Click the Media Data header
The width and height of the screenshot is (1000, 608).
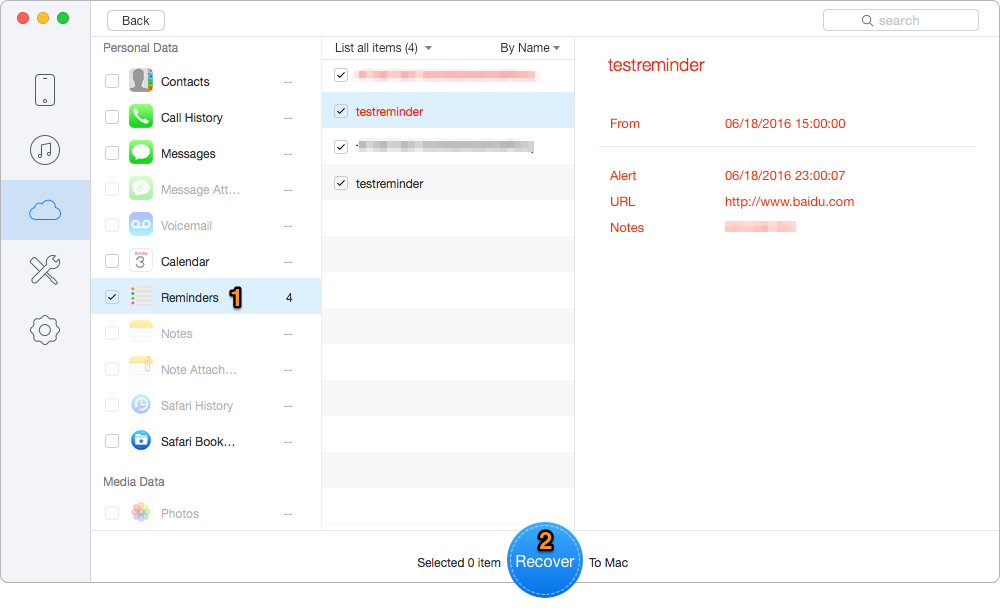tap(133, 482)
